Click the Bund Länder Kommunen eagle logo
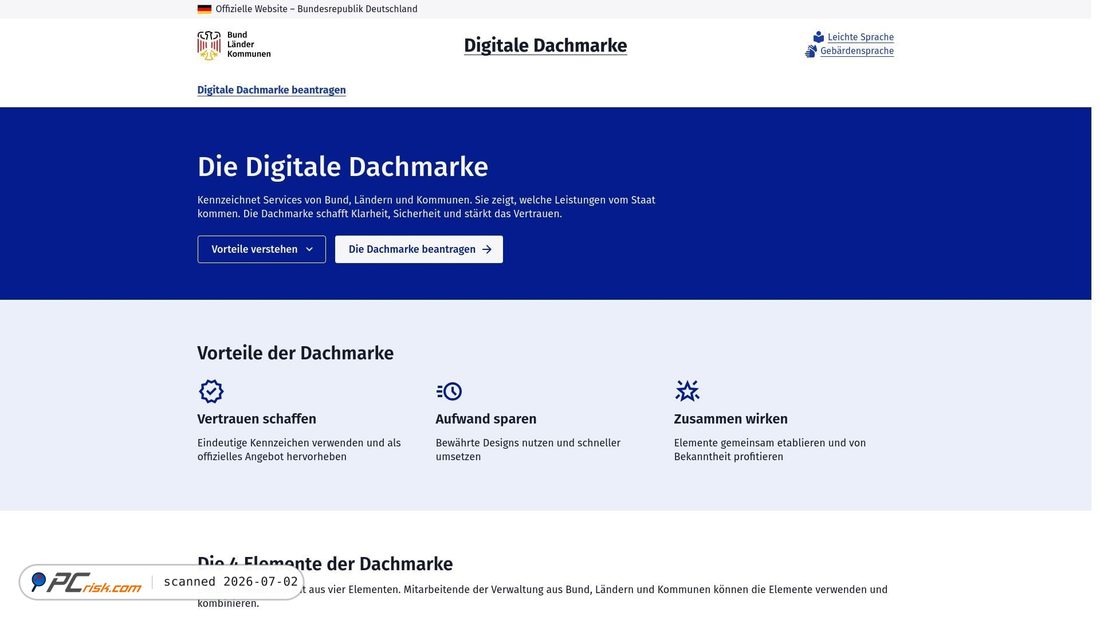The image size is (1100, 619). pyautogui.click(x=234, y=45)
